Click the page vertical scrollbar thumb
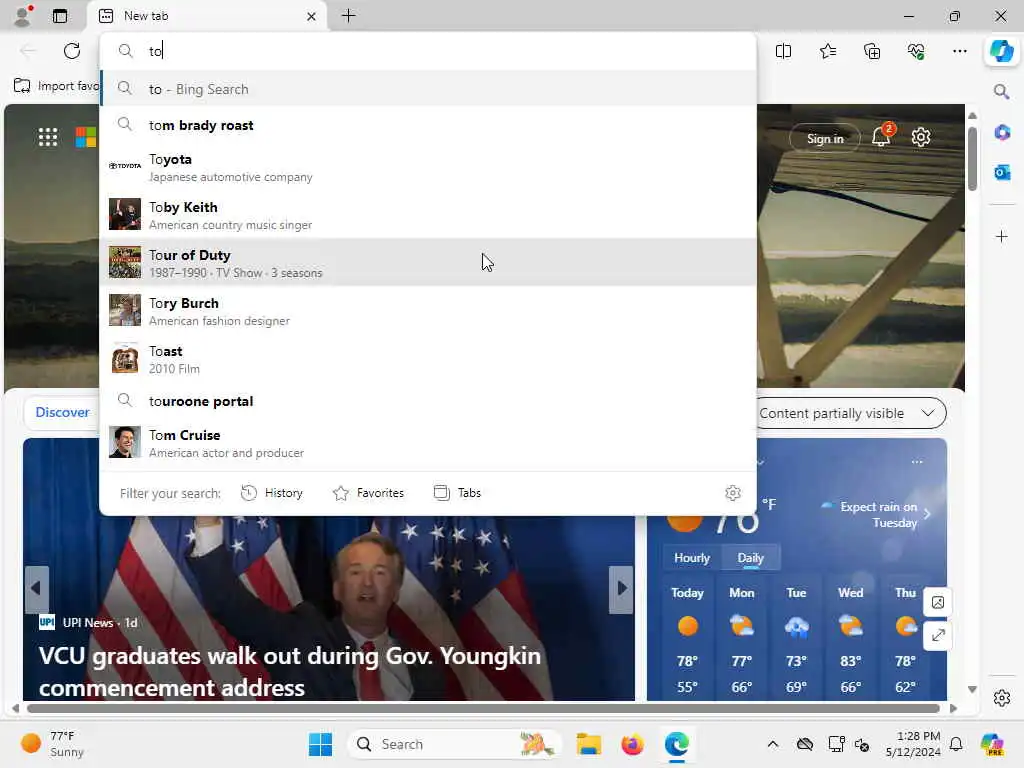 (x=972, y=159)
